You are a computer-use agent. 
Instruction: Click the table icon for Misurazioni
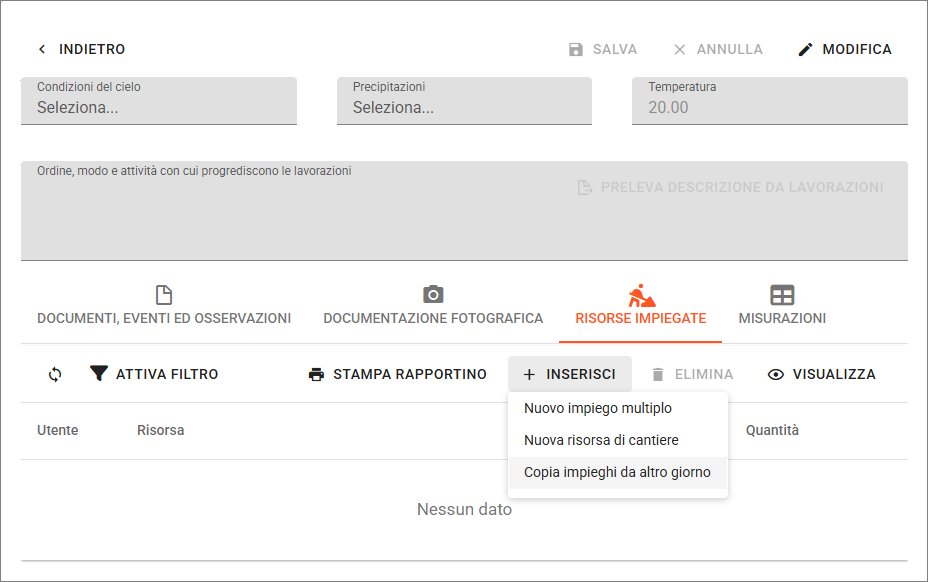[782, 294]
